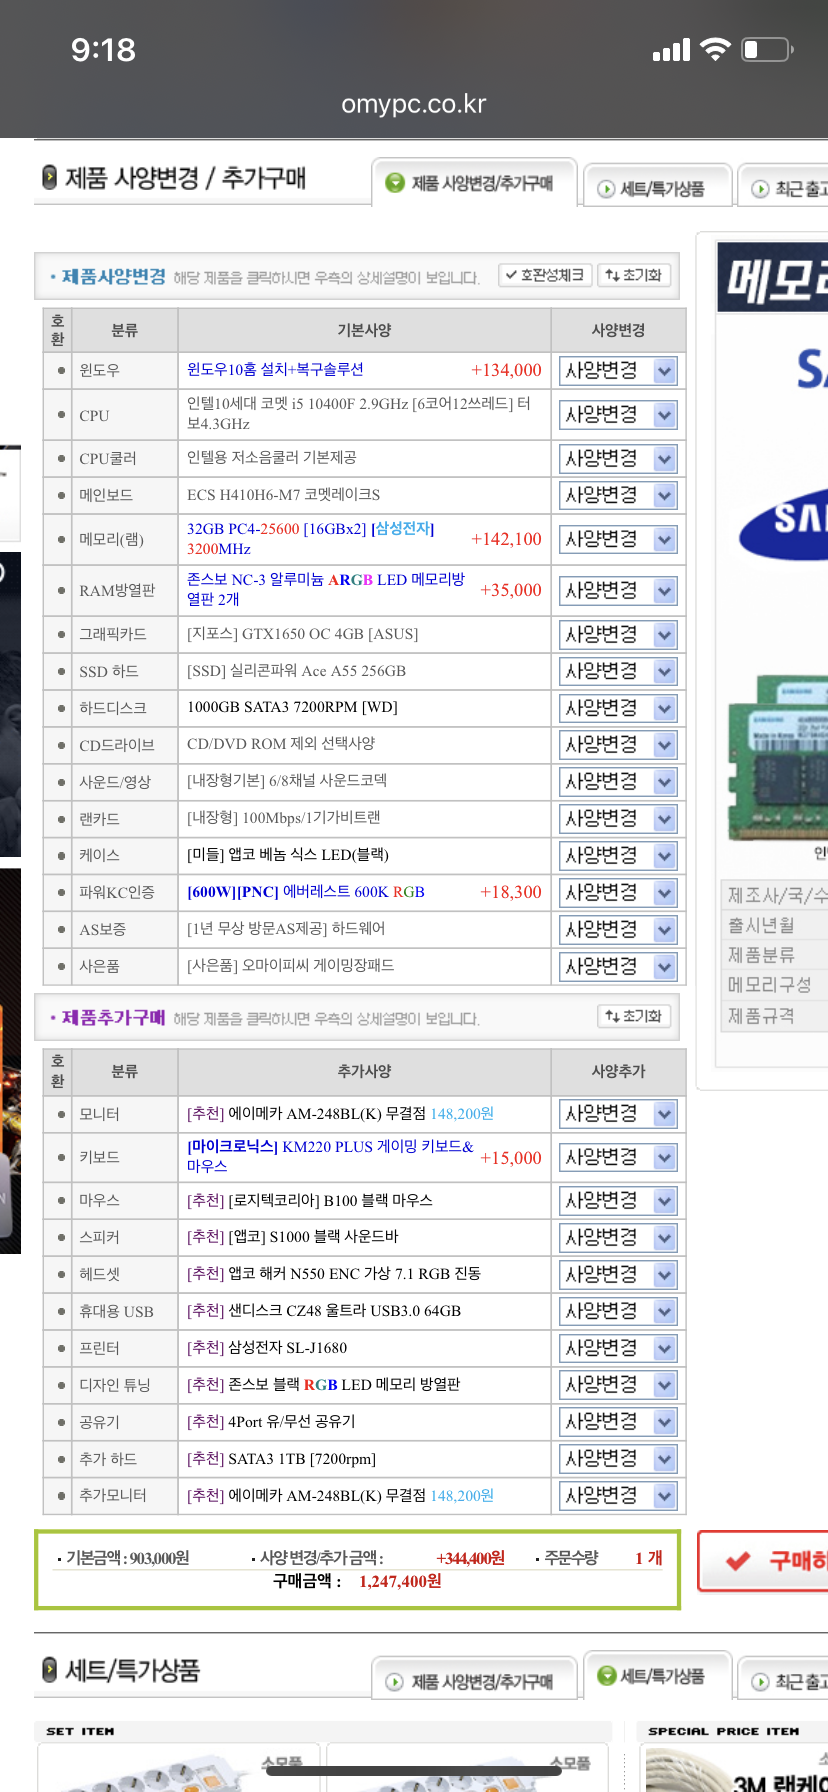Image resolution: width=828 pixels, height=1792 pixels.
Task: Open 사양변경 dropdown for 그래픽카드 row
Action: [x=618, y=635]
